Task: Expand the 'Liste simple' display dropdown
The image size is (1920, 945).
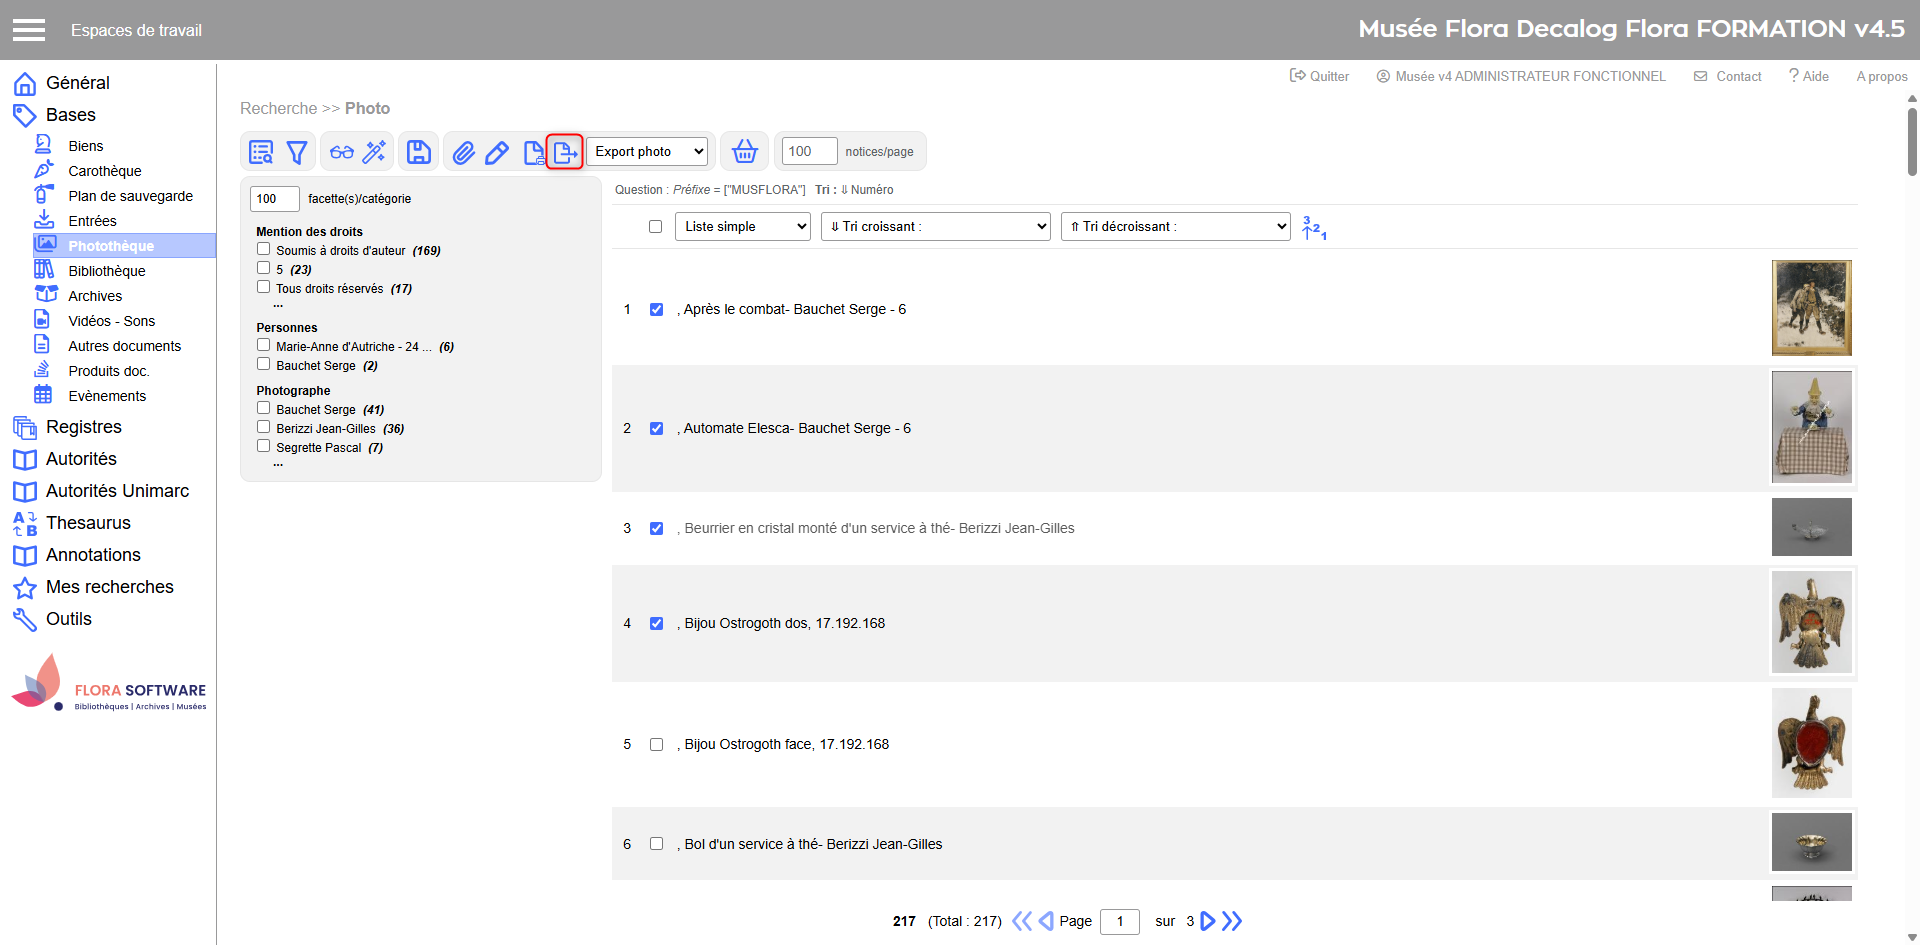Action: (743, 227)
